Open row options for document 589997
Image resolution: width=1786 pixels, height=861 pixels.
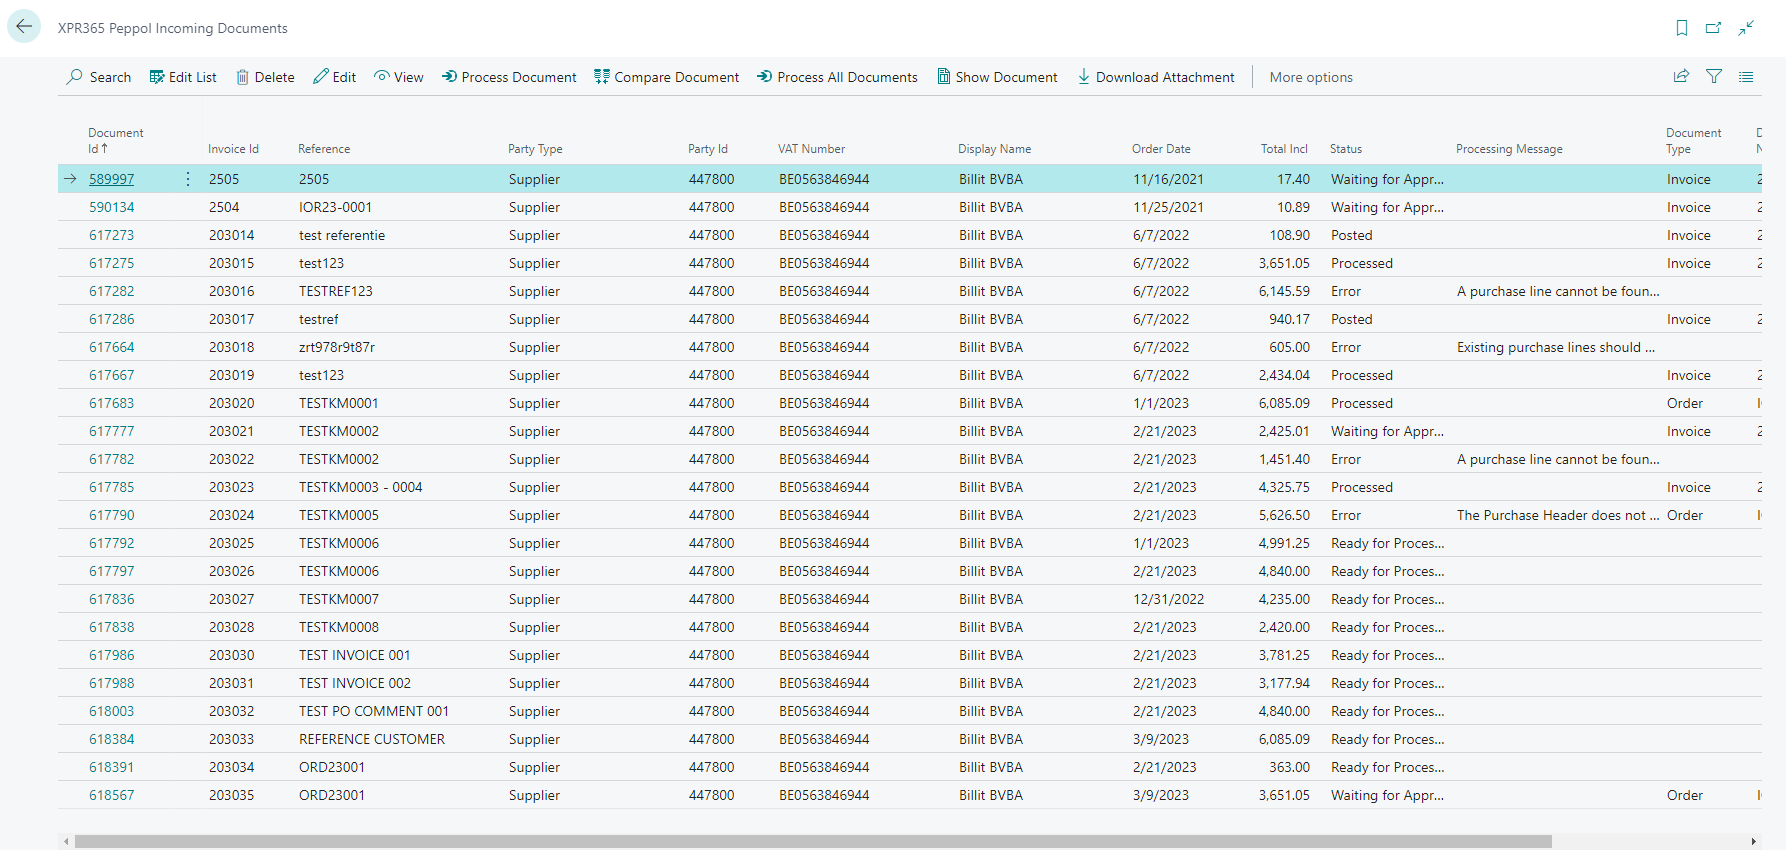[x=188, y=179]
